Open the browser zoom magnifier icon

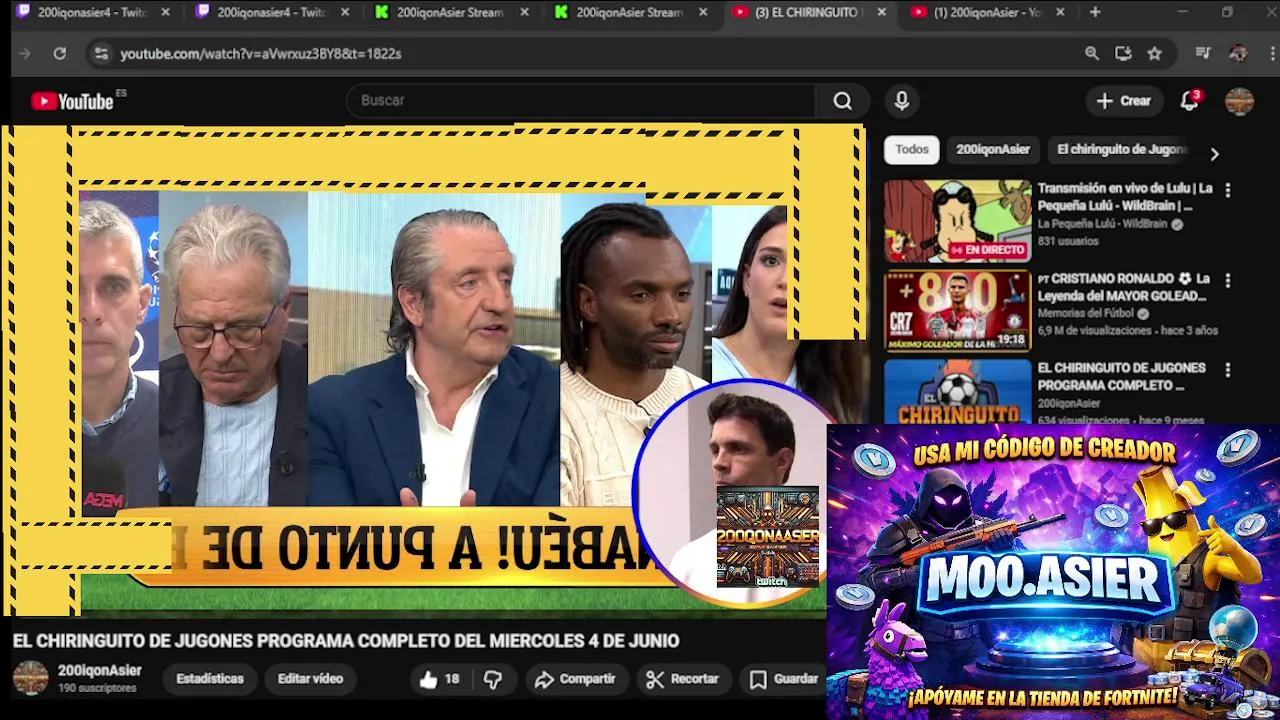[x=1092, y=53]
